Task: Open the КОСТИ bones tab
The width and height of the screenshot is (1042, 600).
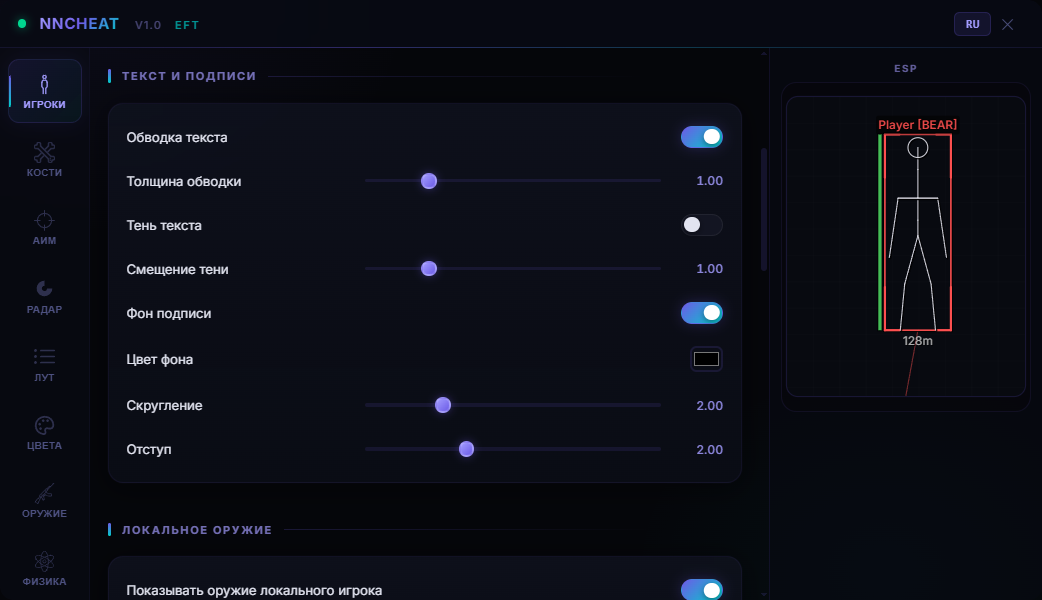Action: 45,159
